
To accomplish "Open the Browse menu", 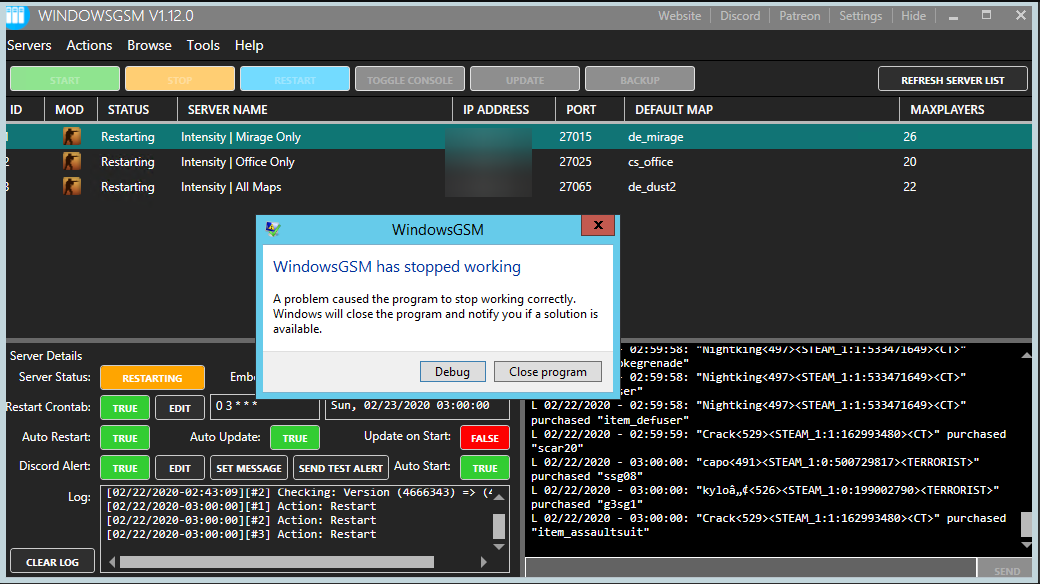I will (149, 45).
